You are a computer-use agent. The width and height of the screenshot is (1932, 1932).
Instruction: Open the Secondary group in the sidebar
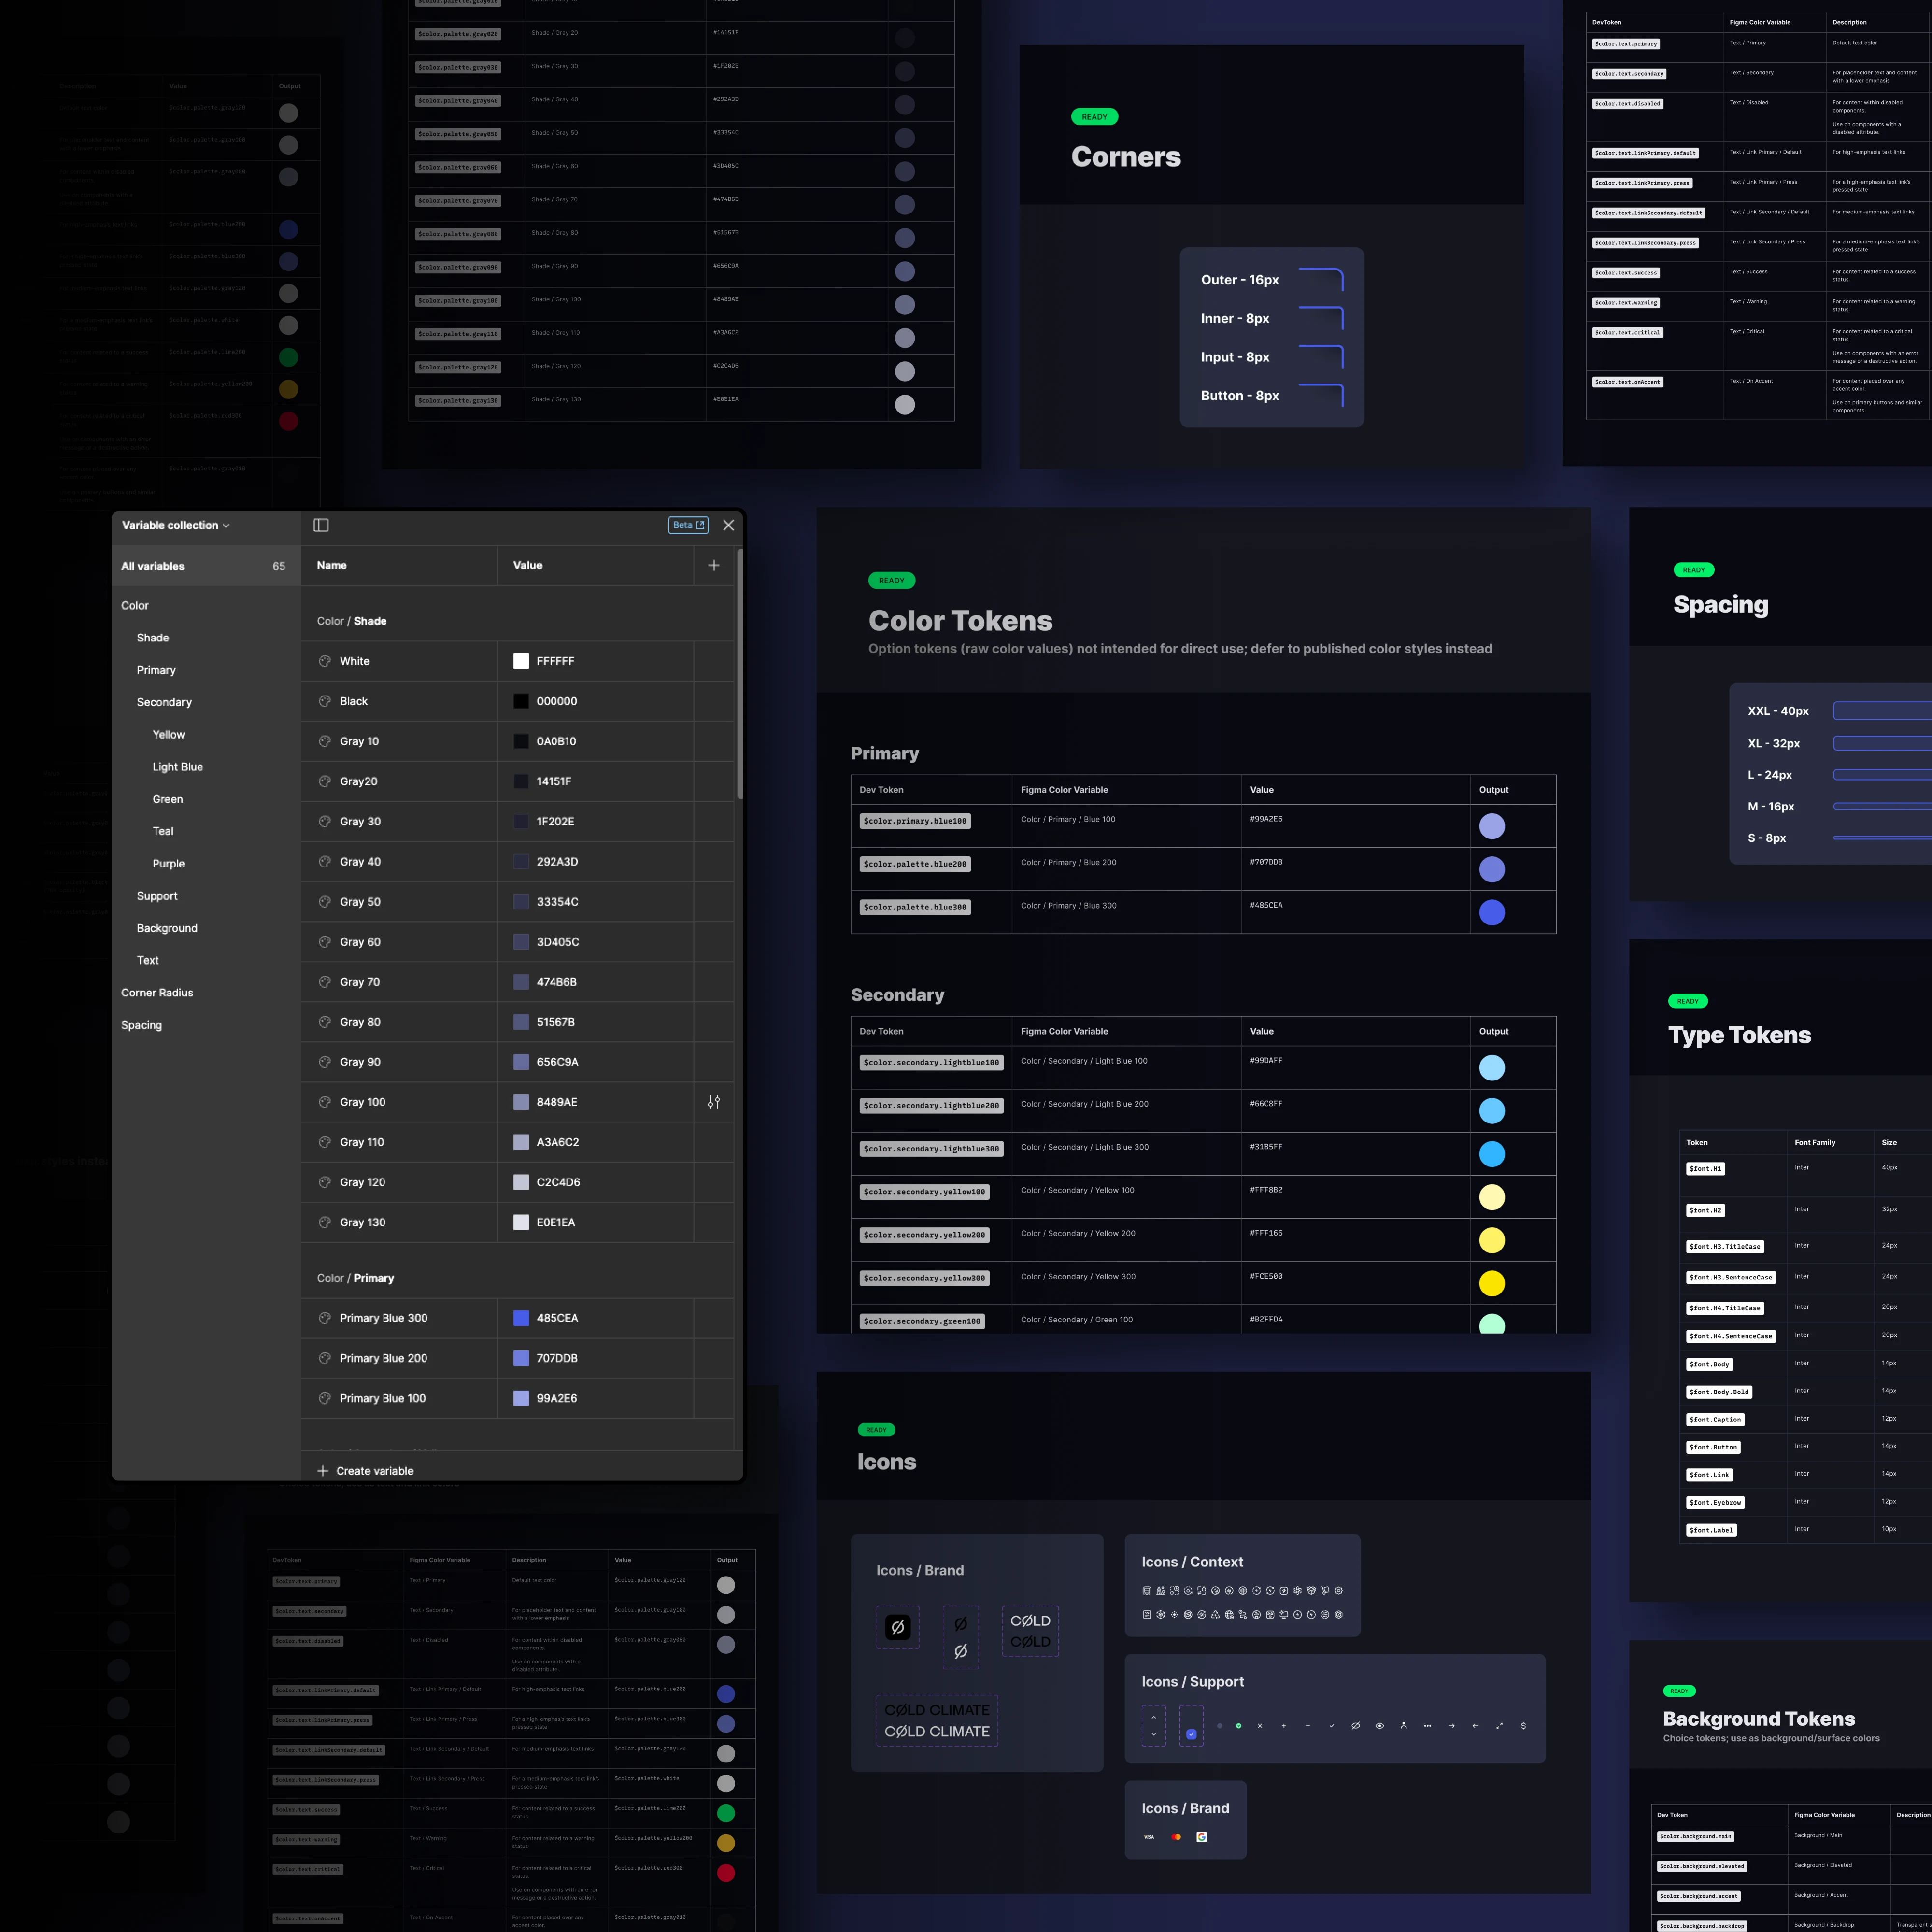(164, 702)
